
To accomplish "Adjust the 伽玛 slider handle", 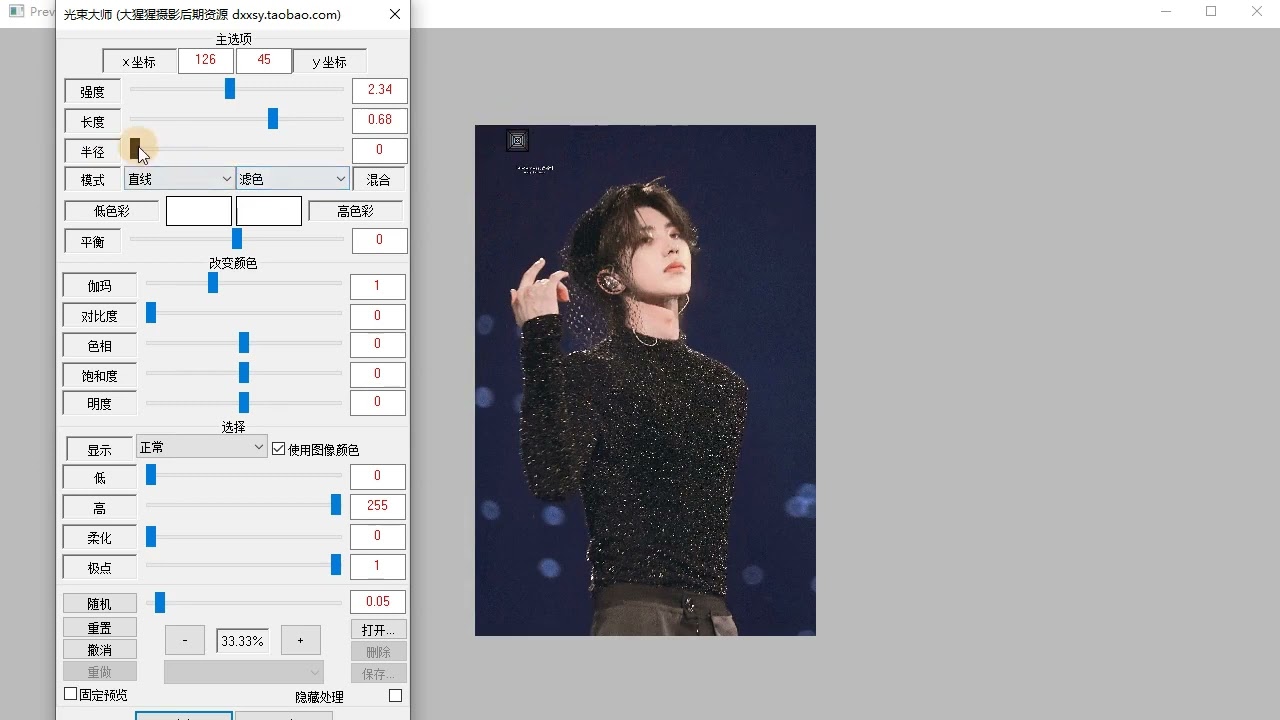I will (x=213, y=283).
